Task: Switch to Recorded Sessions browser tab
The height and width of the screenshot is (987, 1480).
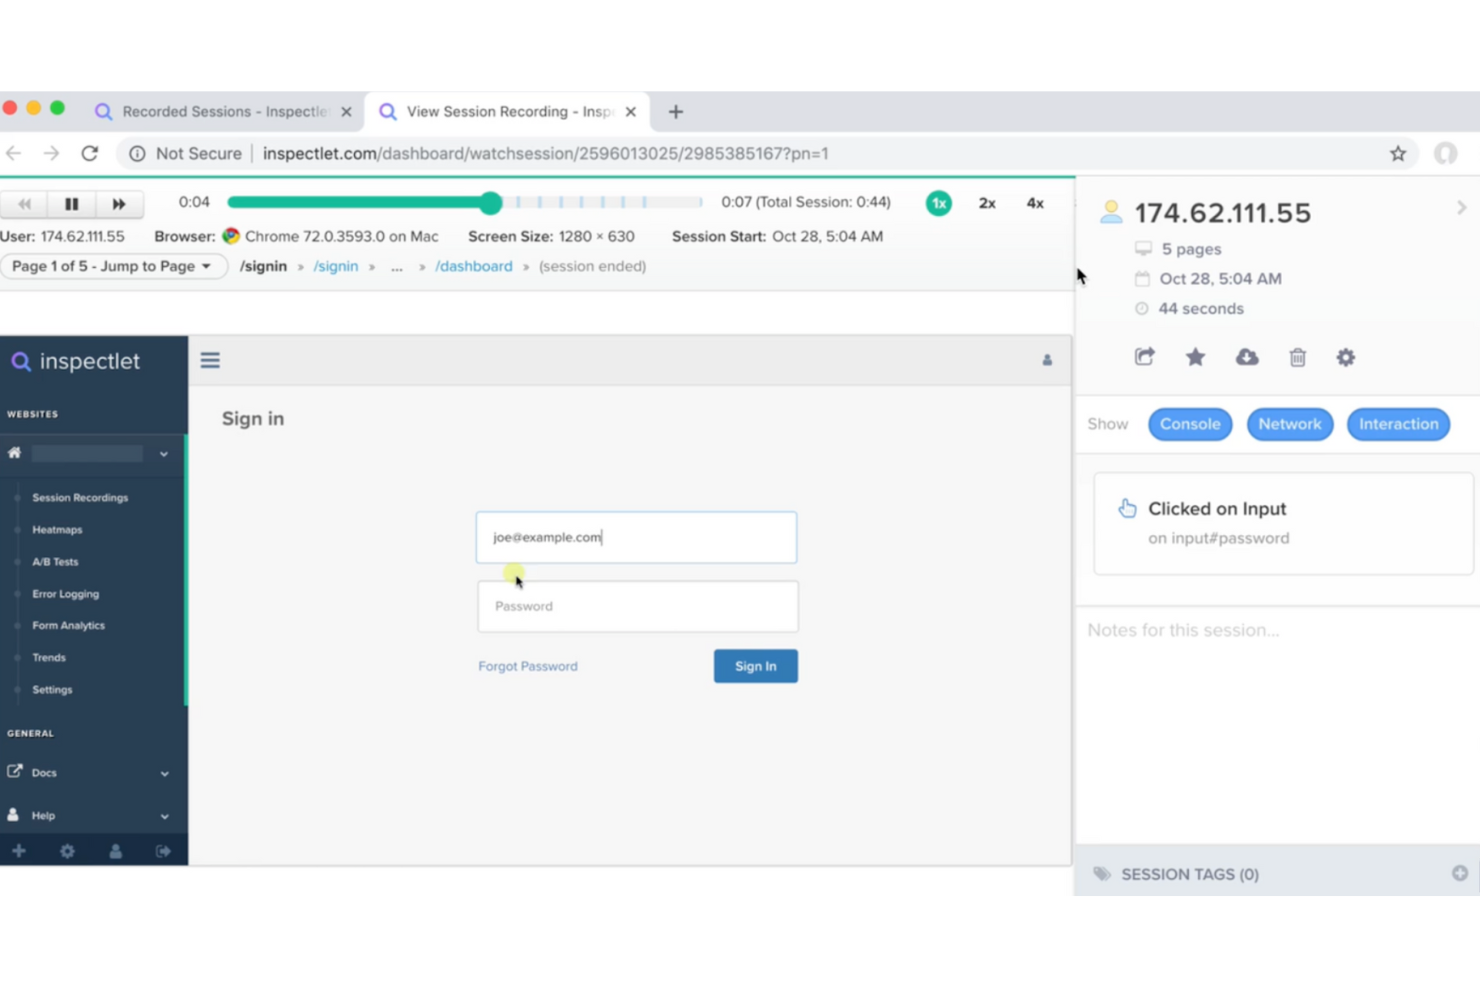Action: tap(225, 111)
